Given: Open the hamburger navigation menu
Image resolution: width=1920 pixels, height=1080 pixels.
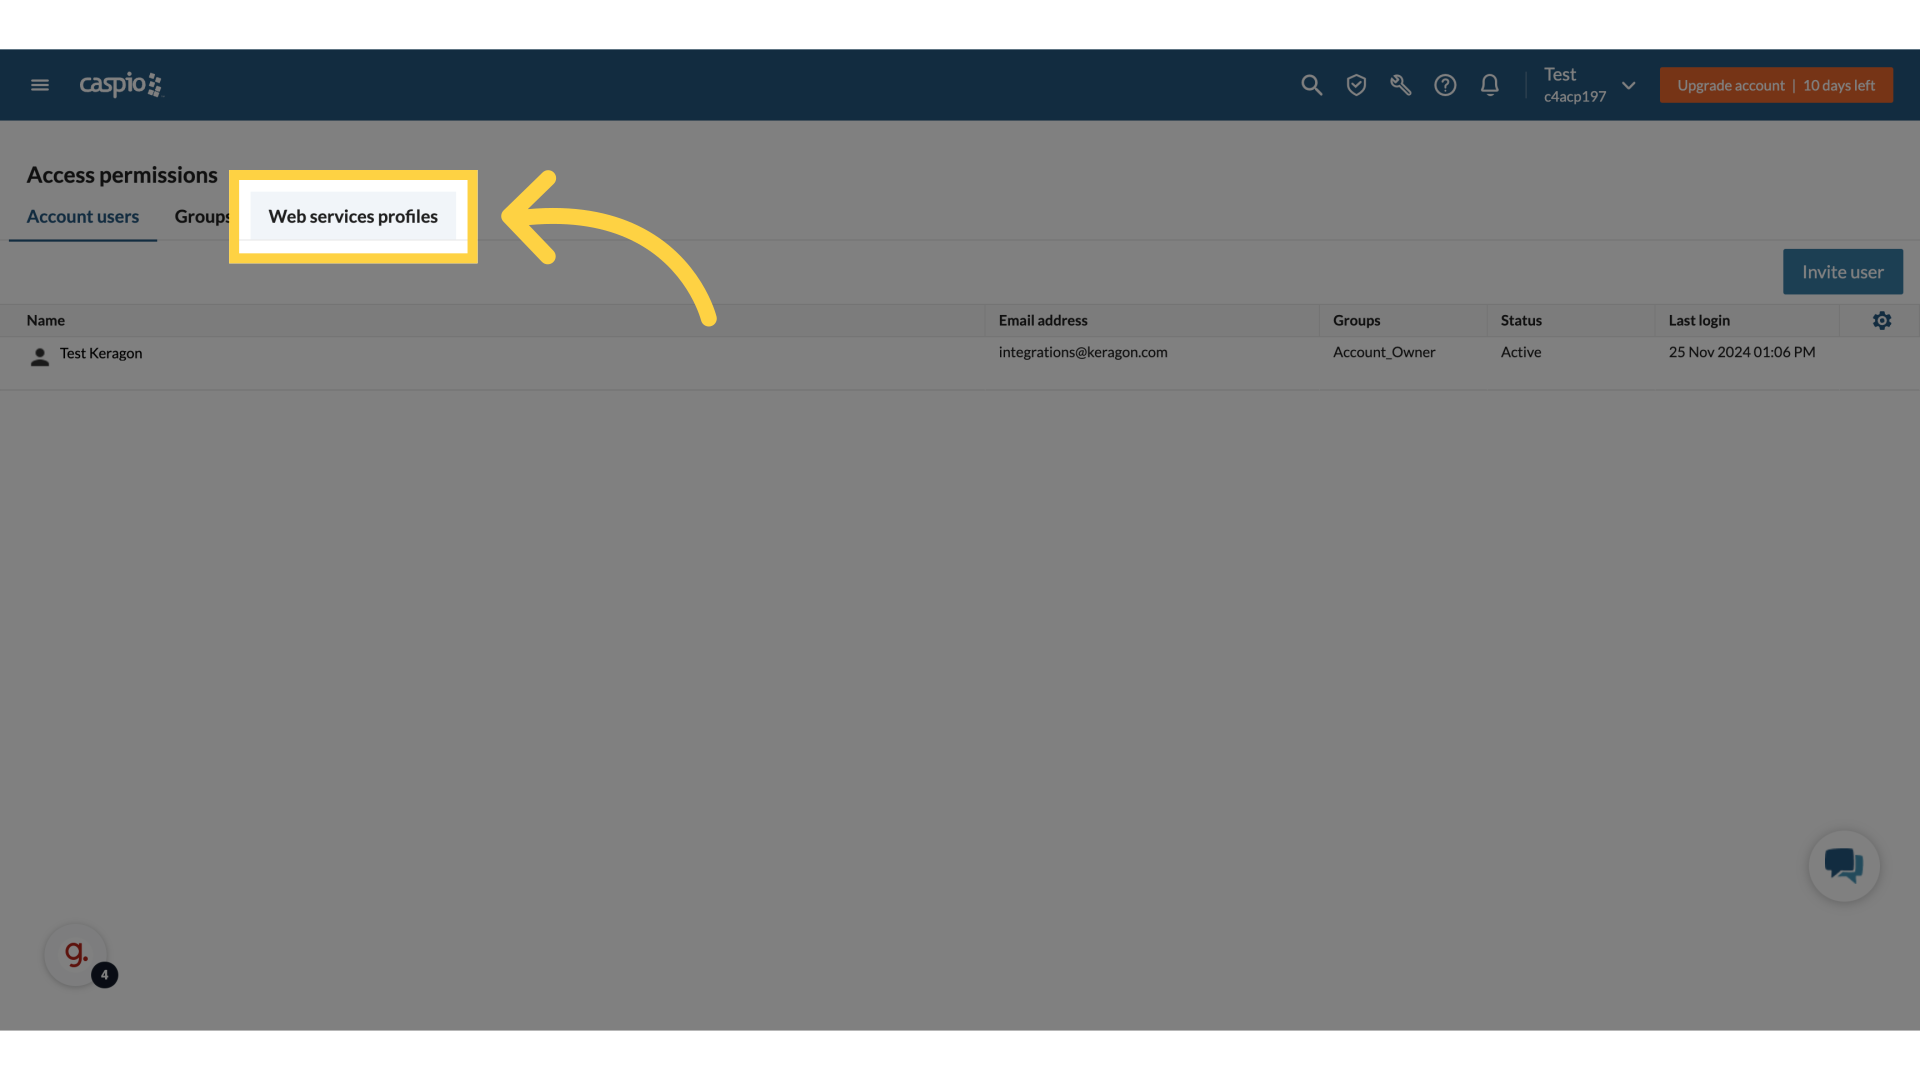Looking at the screenshot, I should click(40, 85).
